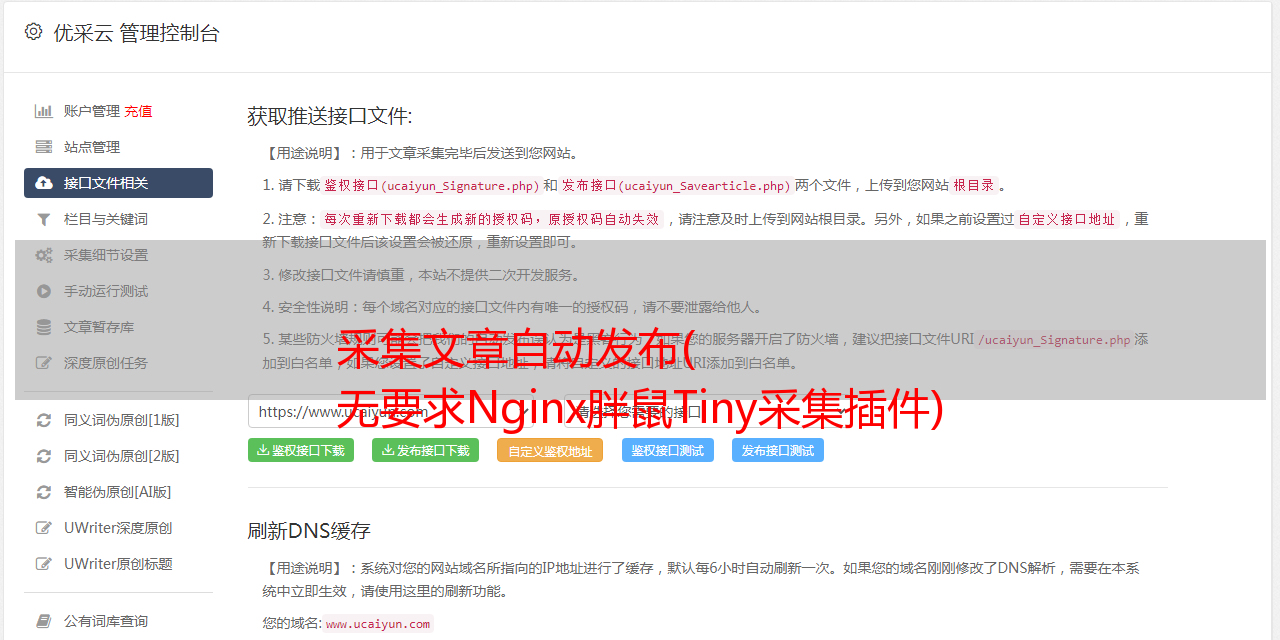
Task: Click the bar chart icon for 账户管理
Action: pos(44,111)
